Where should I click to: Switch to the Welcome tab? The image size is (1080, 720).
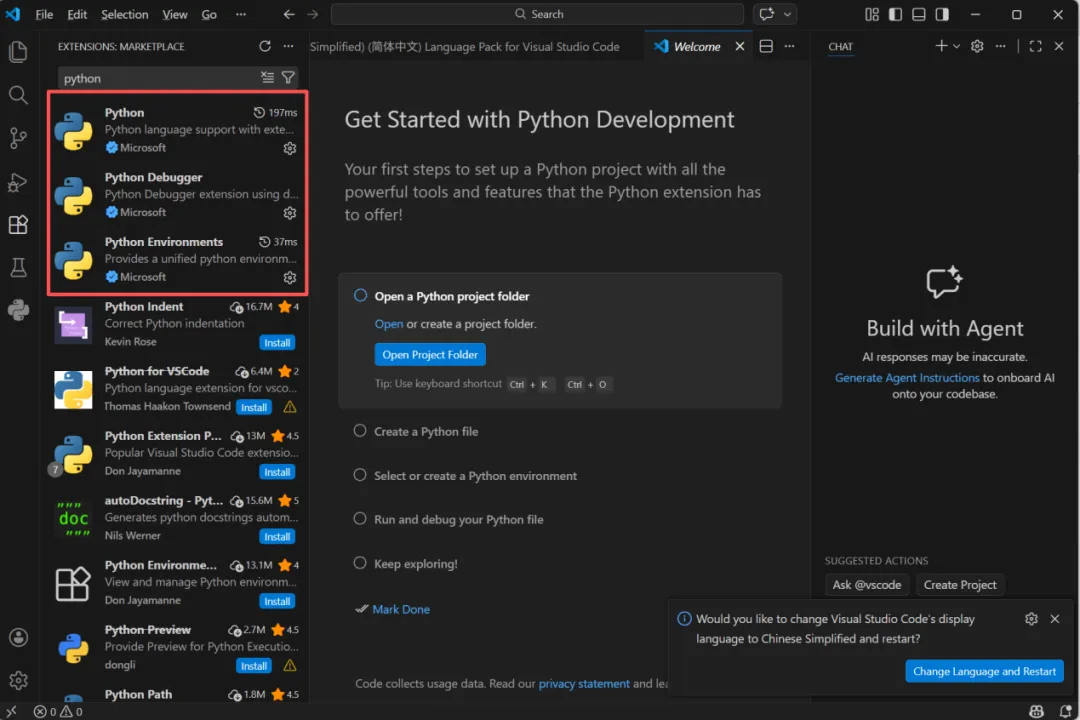696,47
